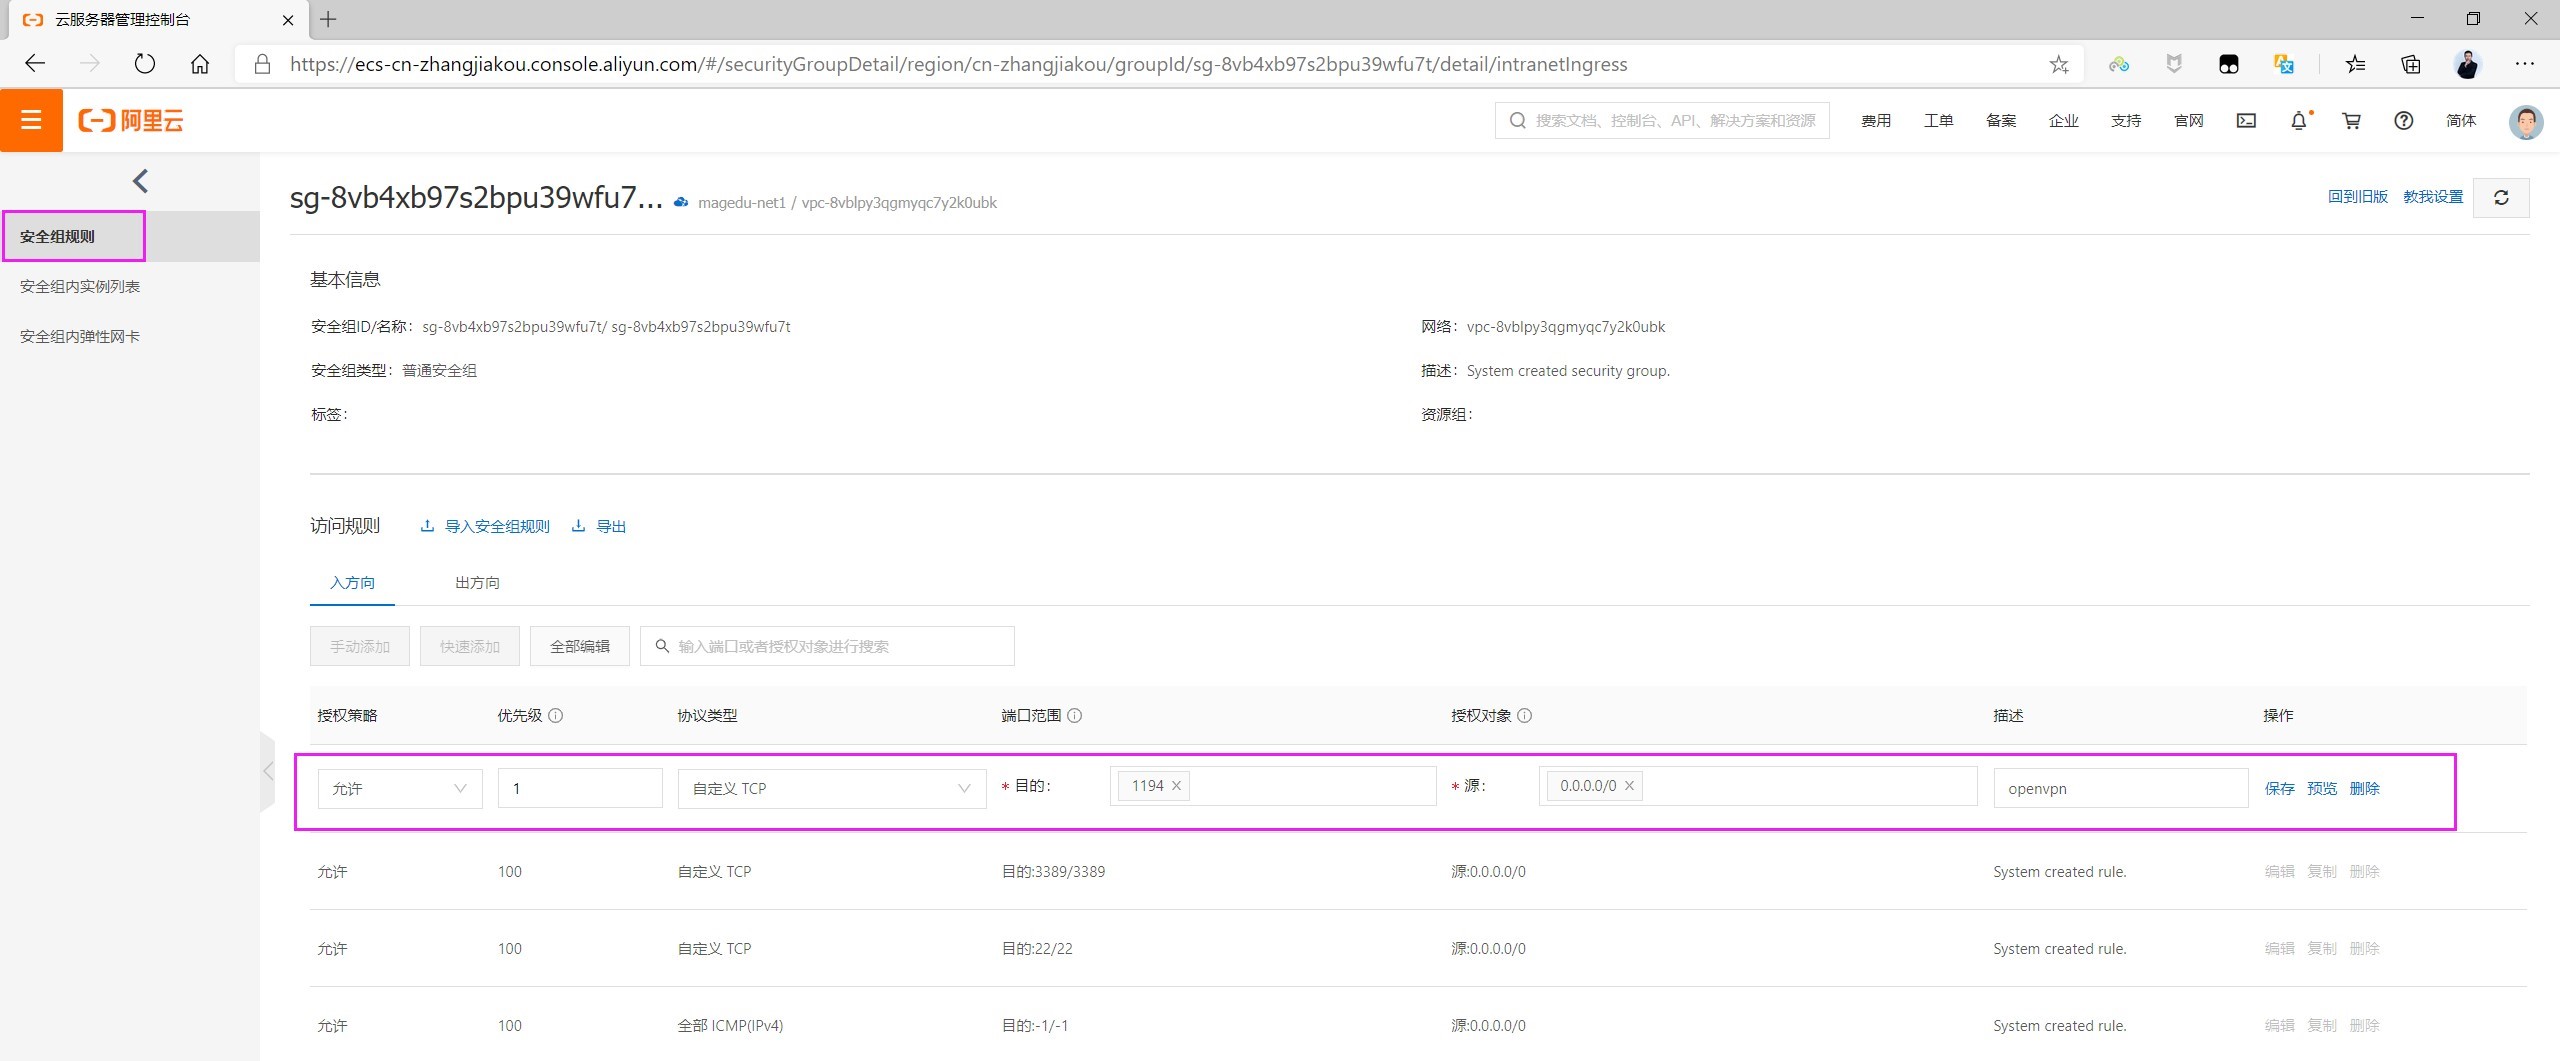Click 编辑 on the 3389/3389 rule
The image size is (2560, 1061).
pos(2279,871)
